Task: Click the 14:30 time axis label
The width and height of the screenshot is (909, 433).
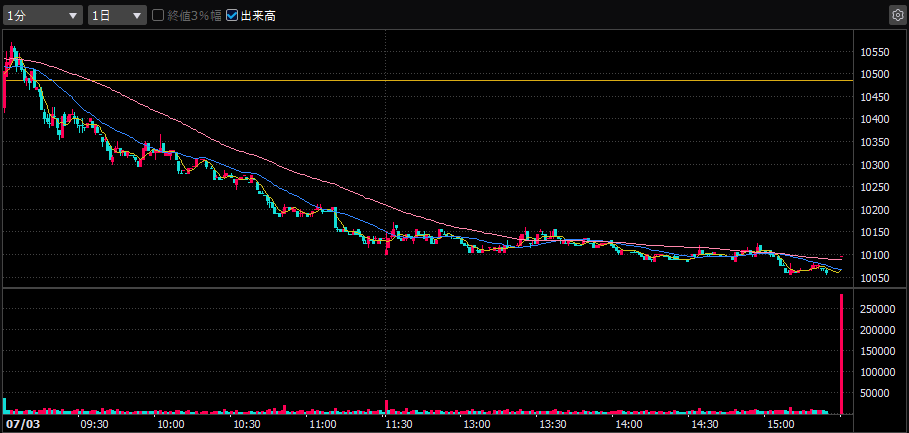Action: [704, 424]
